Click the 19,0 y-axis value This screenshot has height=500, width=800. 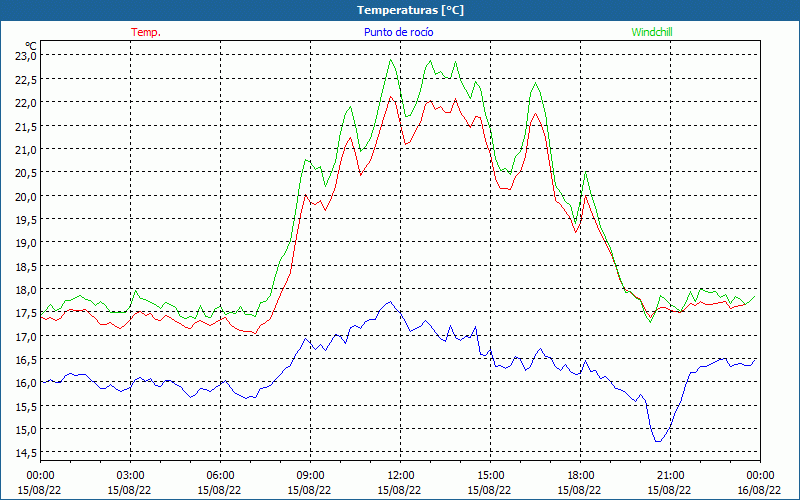click(26, 243)
